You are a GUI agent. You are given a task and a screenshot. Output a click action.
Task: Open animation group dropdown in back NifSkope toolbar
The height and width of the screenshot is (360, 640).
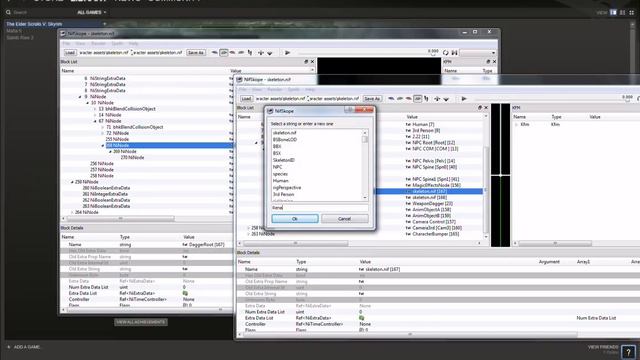(x=478, y=53)
